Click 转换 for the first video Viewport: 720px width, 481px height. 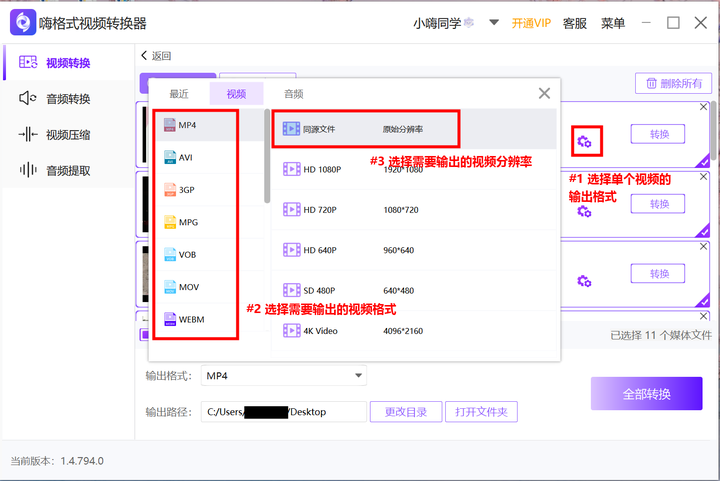658,134
